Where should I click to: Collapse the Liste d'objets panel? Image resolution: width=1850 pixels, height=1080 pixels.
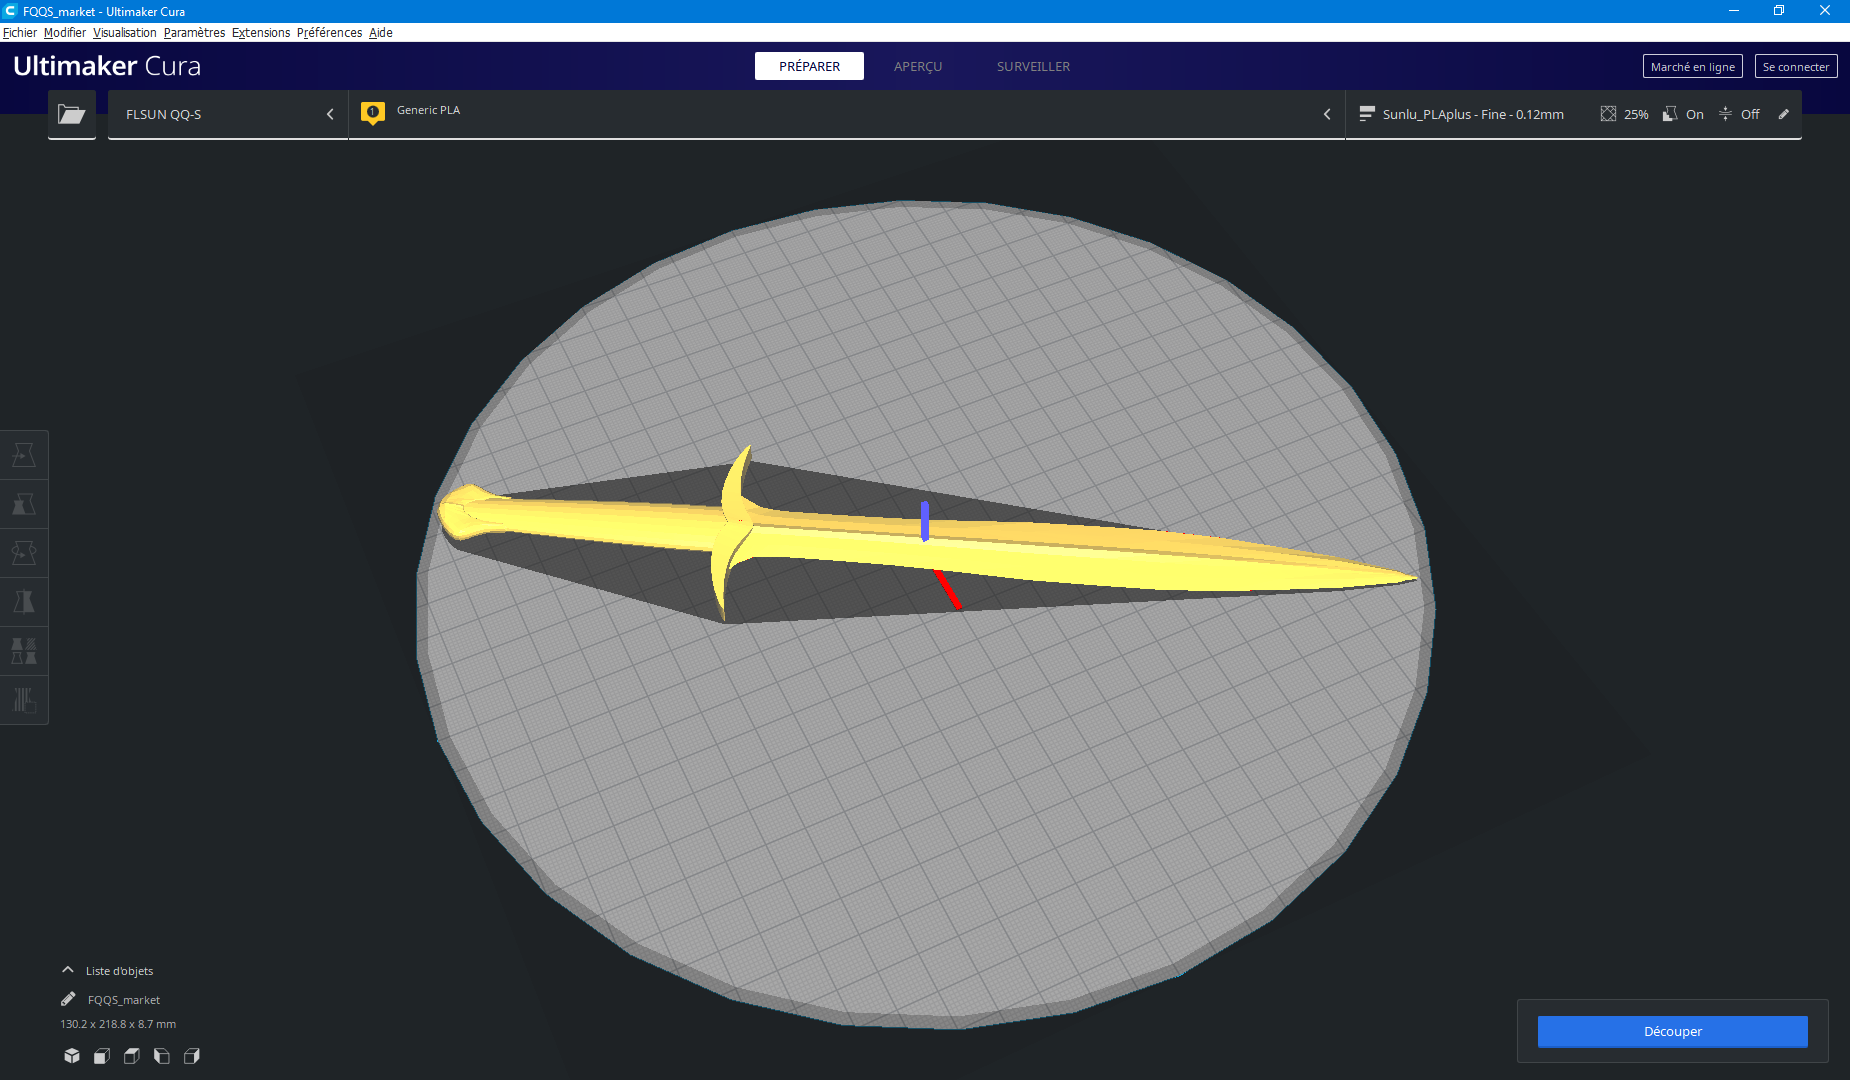click(68, 969)
